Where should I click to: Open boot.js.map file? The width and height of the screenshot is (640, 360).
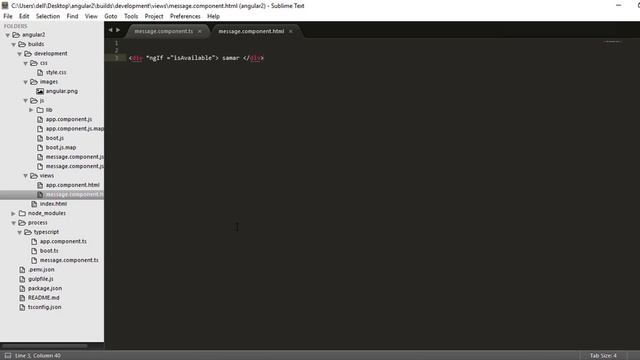tap(61, 147)
